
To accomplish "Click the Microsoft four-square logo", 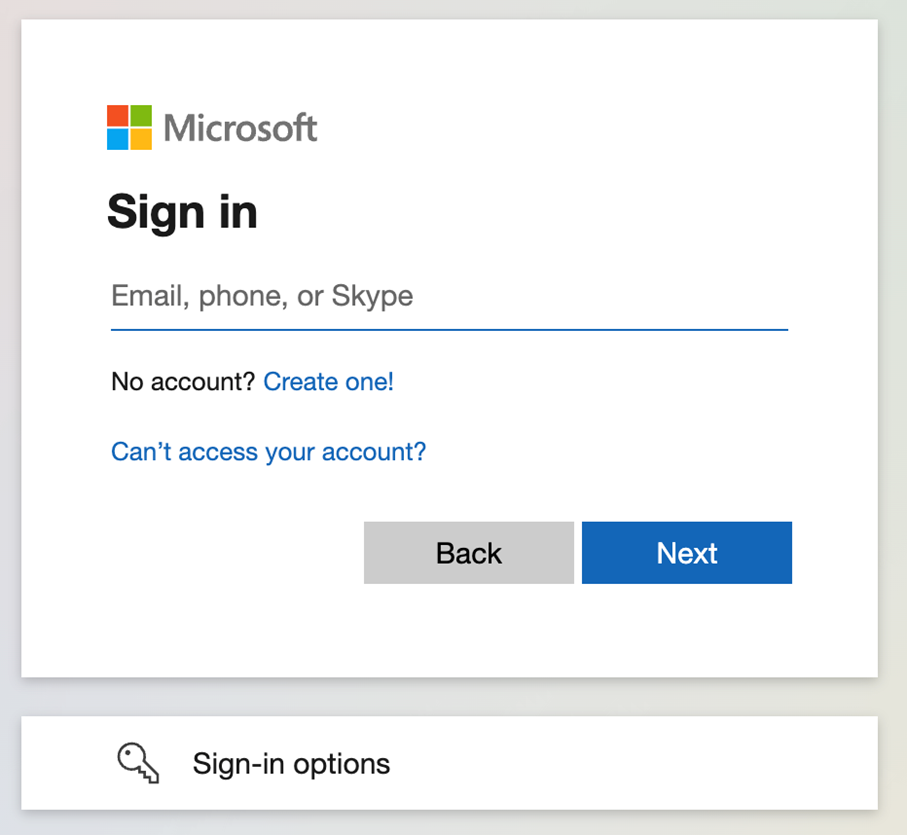I will [130, 127].
